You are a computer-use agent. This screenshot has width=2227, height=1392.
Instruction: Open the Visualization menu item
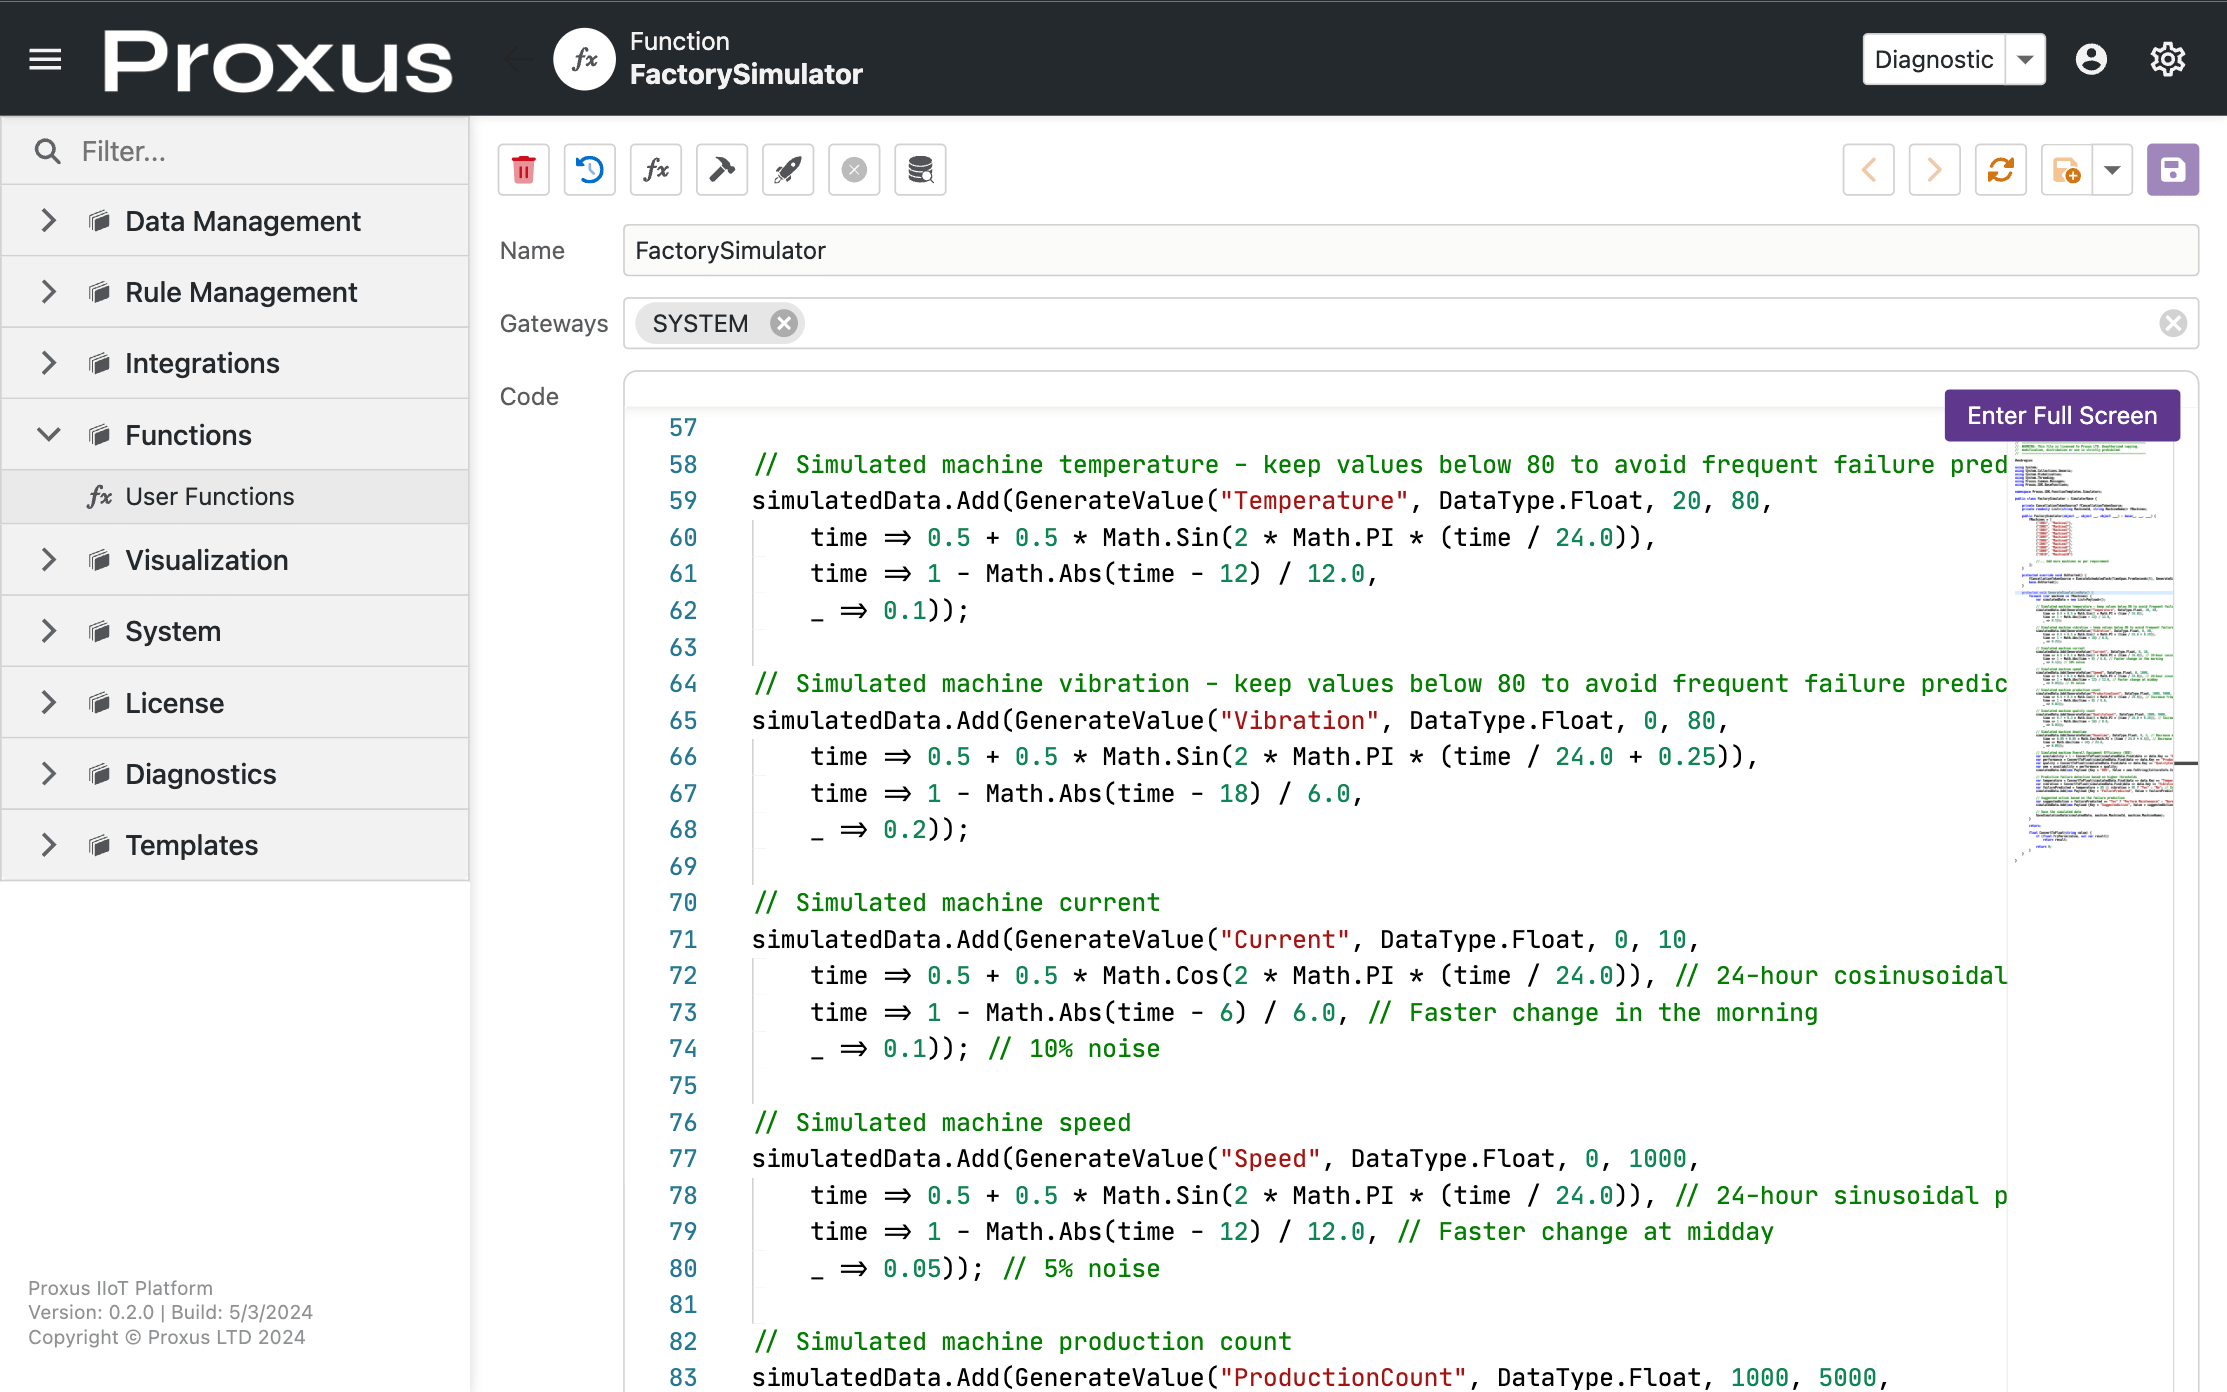[206, 560]
